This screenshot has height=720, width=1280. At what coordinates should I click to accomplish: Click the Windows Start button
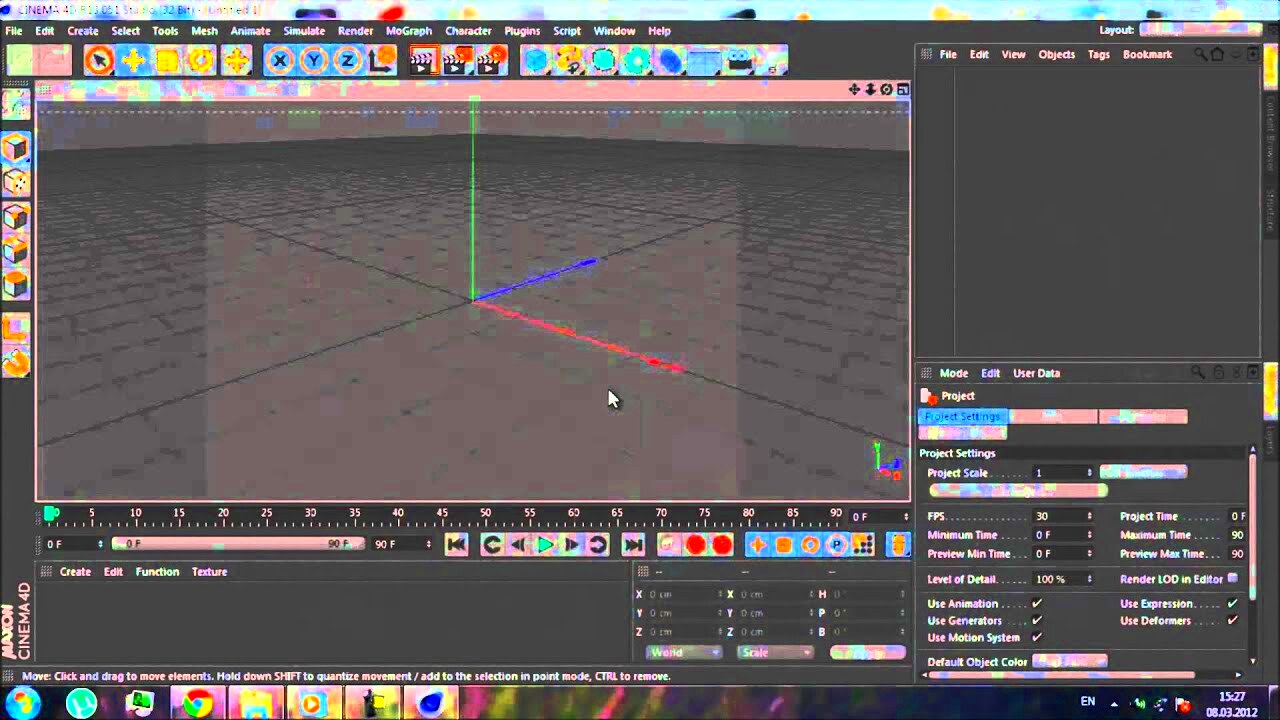(x=22, y=704)
